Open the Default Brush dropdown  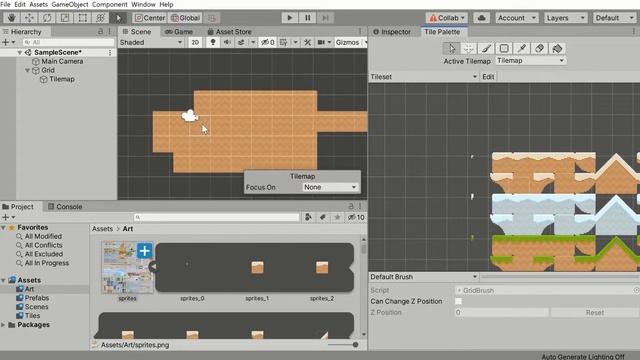pyautogui.click(x=423, y=277)
